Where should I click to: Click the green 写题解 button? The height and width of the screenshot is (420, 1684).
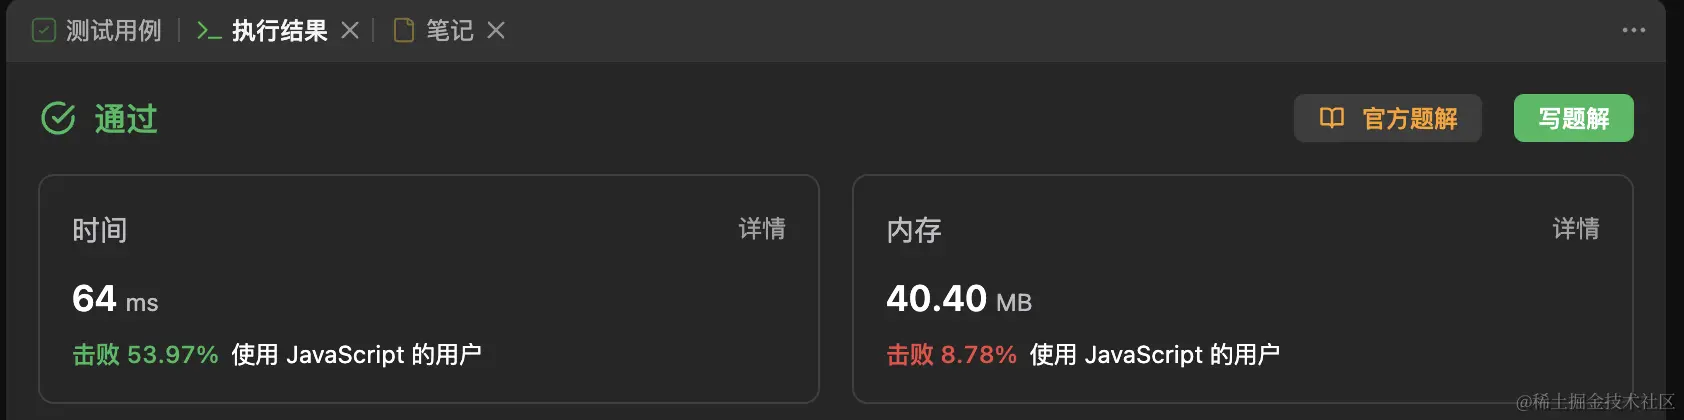1574,118
